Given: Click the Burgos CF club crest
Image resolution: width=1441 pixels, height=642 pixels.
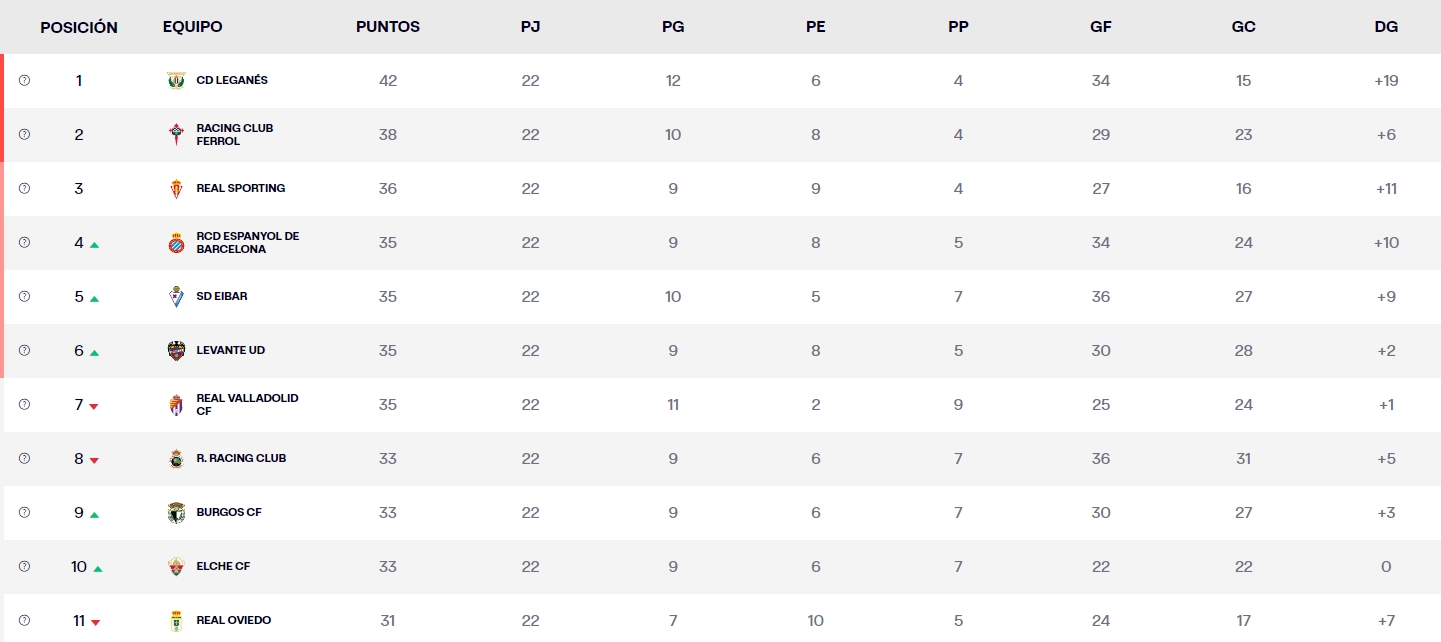Looking at the screenshot, I should [176, 512].
